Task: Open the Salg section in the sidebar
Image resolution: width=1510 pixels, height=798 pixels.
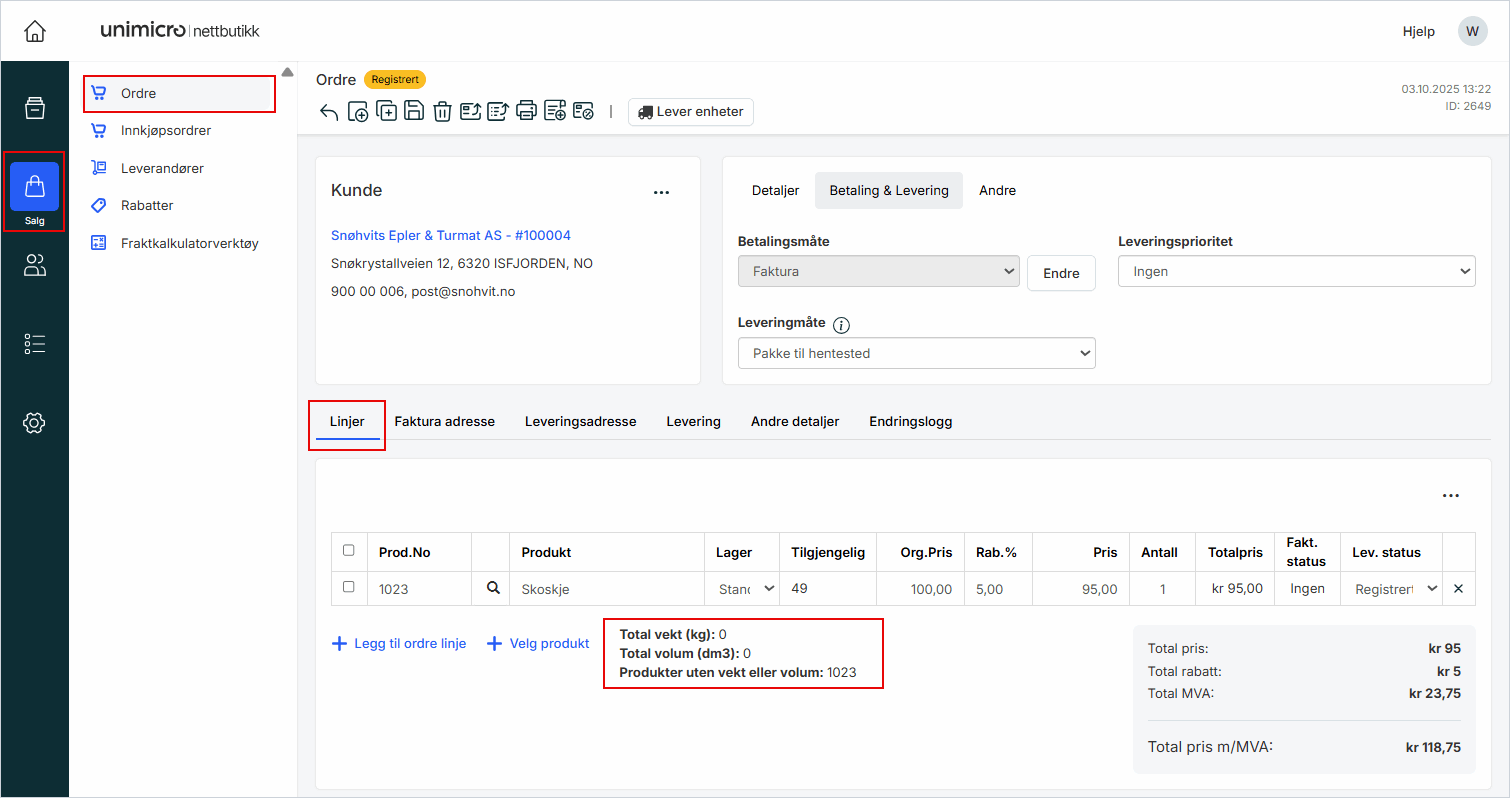Action: coord(34,192)
